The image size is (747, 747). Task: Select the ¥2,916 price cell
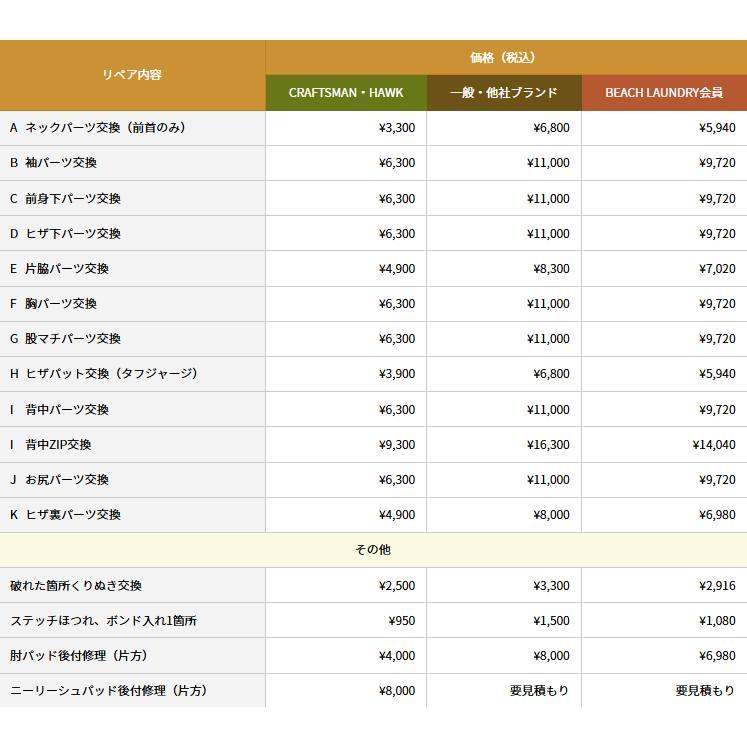(717, 586)
